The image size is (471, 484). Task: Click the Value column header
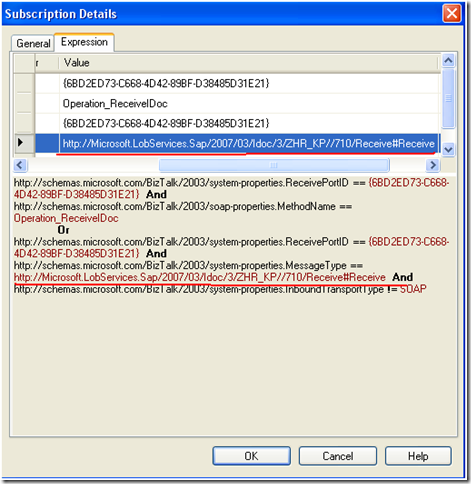pos(248,63)
